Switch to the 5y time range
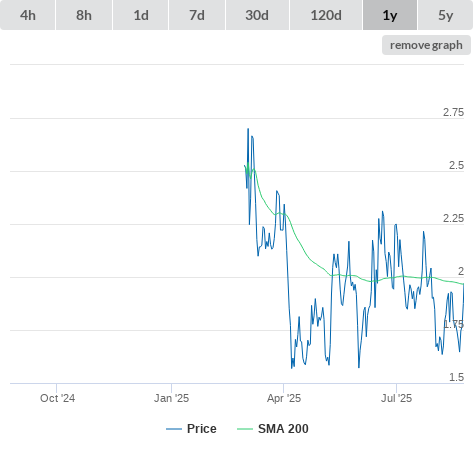This screenshot has width=474, height=455. (446, 15)
